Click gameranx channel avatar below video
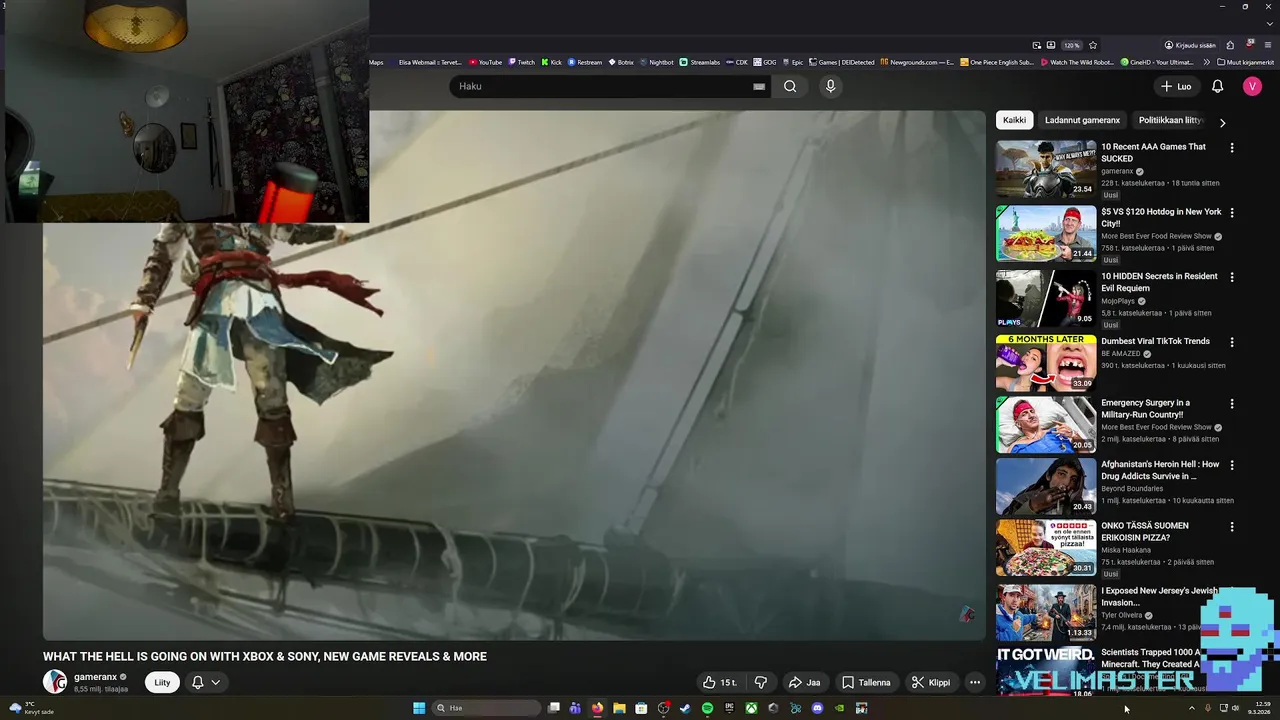The image size is (1280, 720). [x=55, y=682]
